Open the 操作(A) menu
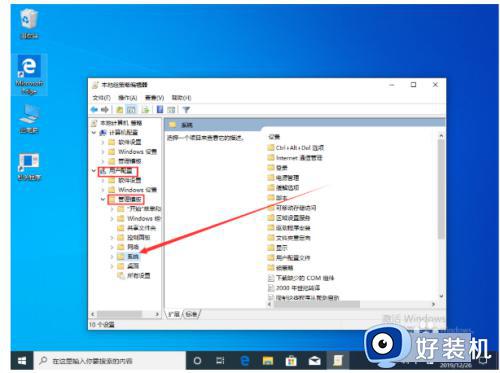500x373 pixels. pos(128,98)
